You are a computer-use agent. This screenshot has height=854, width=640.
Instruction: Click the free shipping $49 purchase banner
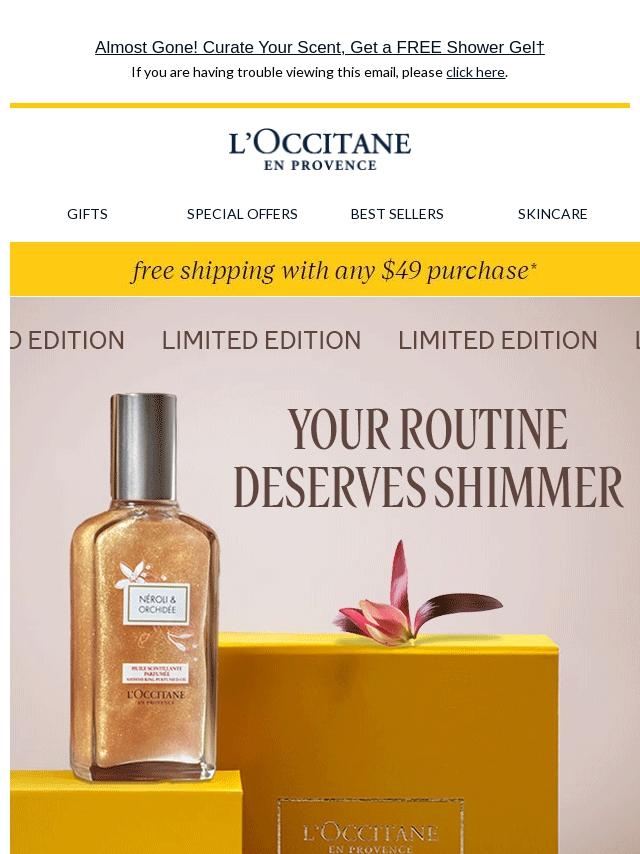pyautogui.click(x=325, y=270)
